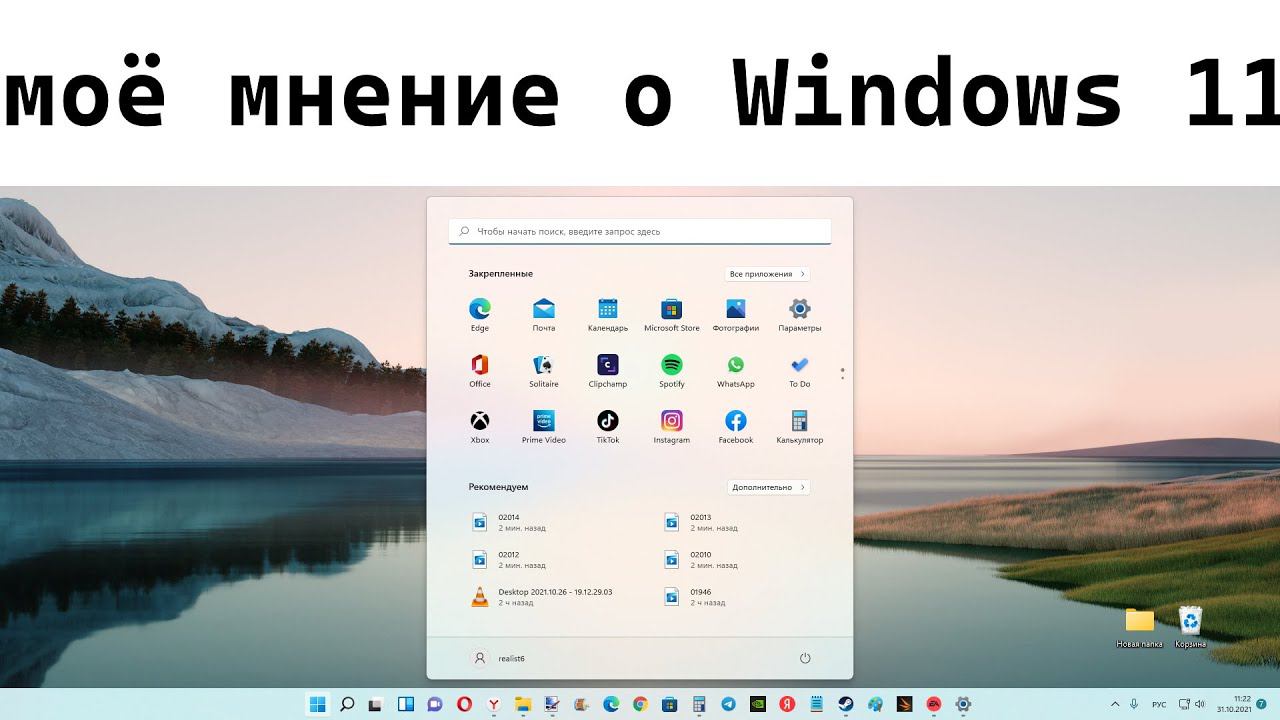Open the realist6 user account menu
Screen dimensions: 1280x720
pyautogui.click(x=498, y=658)
